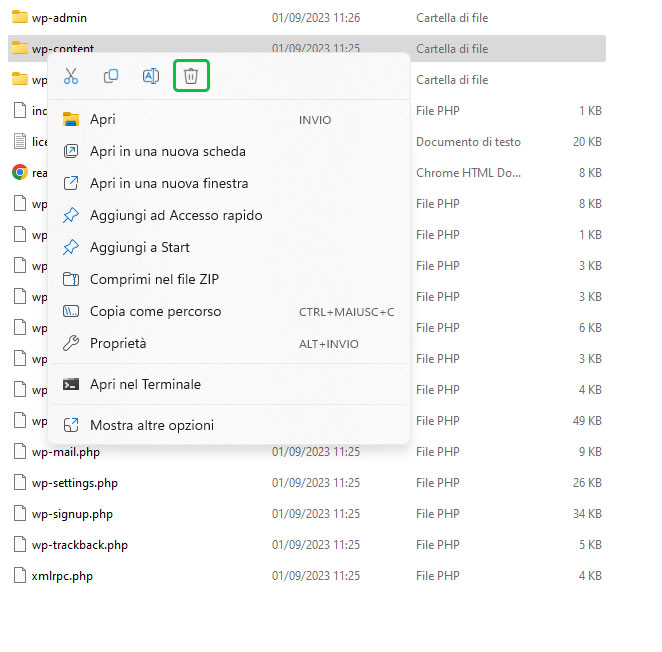Screen dimensions: 662x652
Task: Click the file icon of wp-mail.php
Action: click(19, 451)
